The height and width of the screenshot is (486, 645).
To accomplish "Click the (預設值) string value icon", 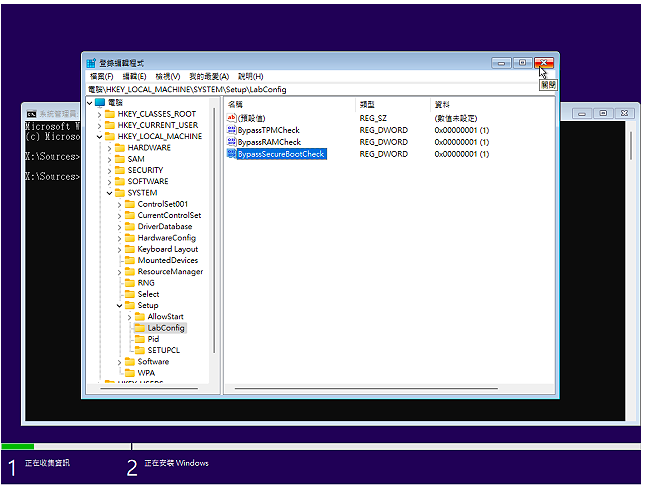I will click(x=232, y=118).
